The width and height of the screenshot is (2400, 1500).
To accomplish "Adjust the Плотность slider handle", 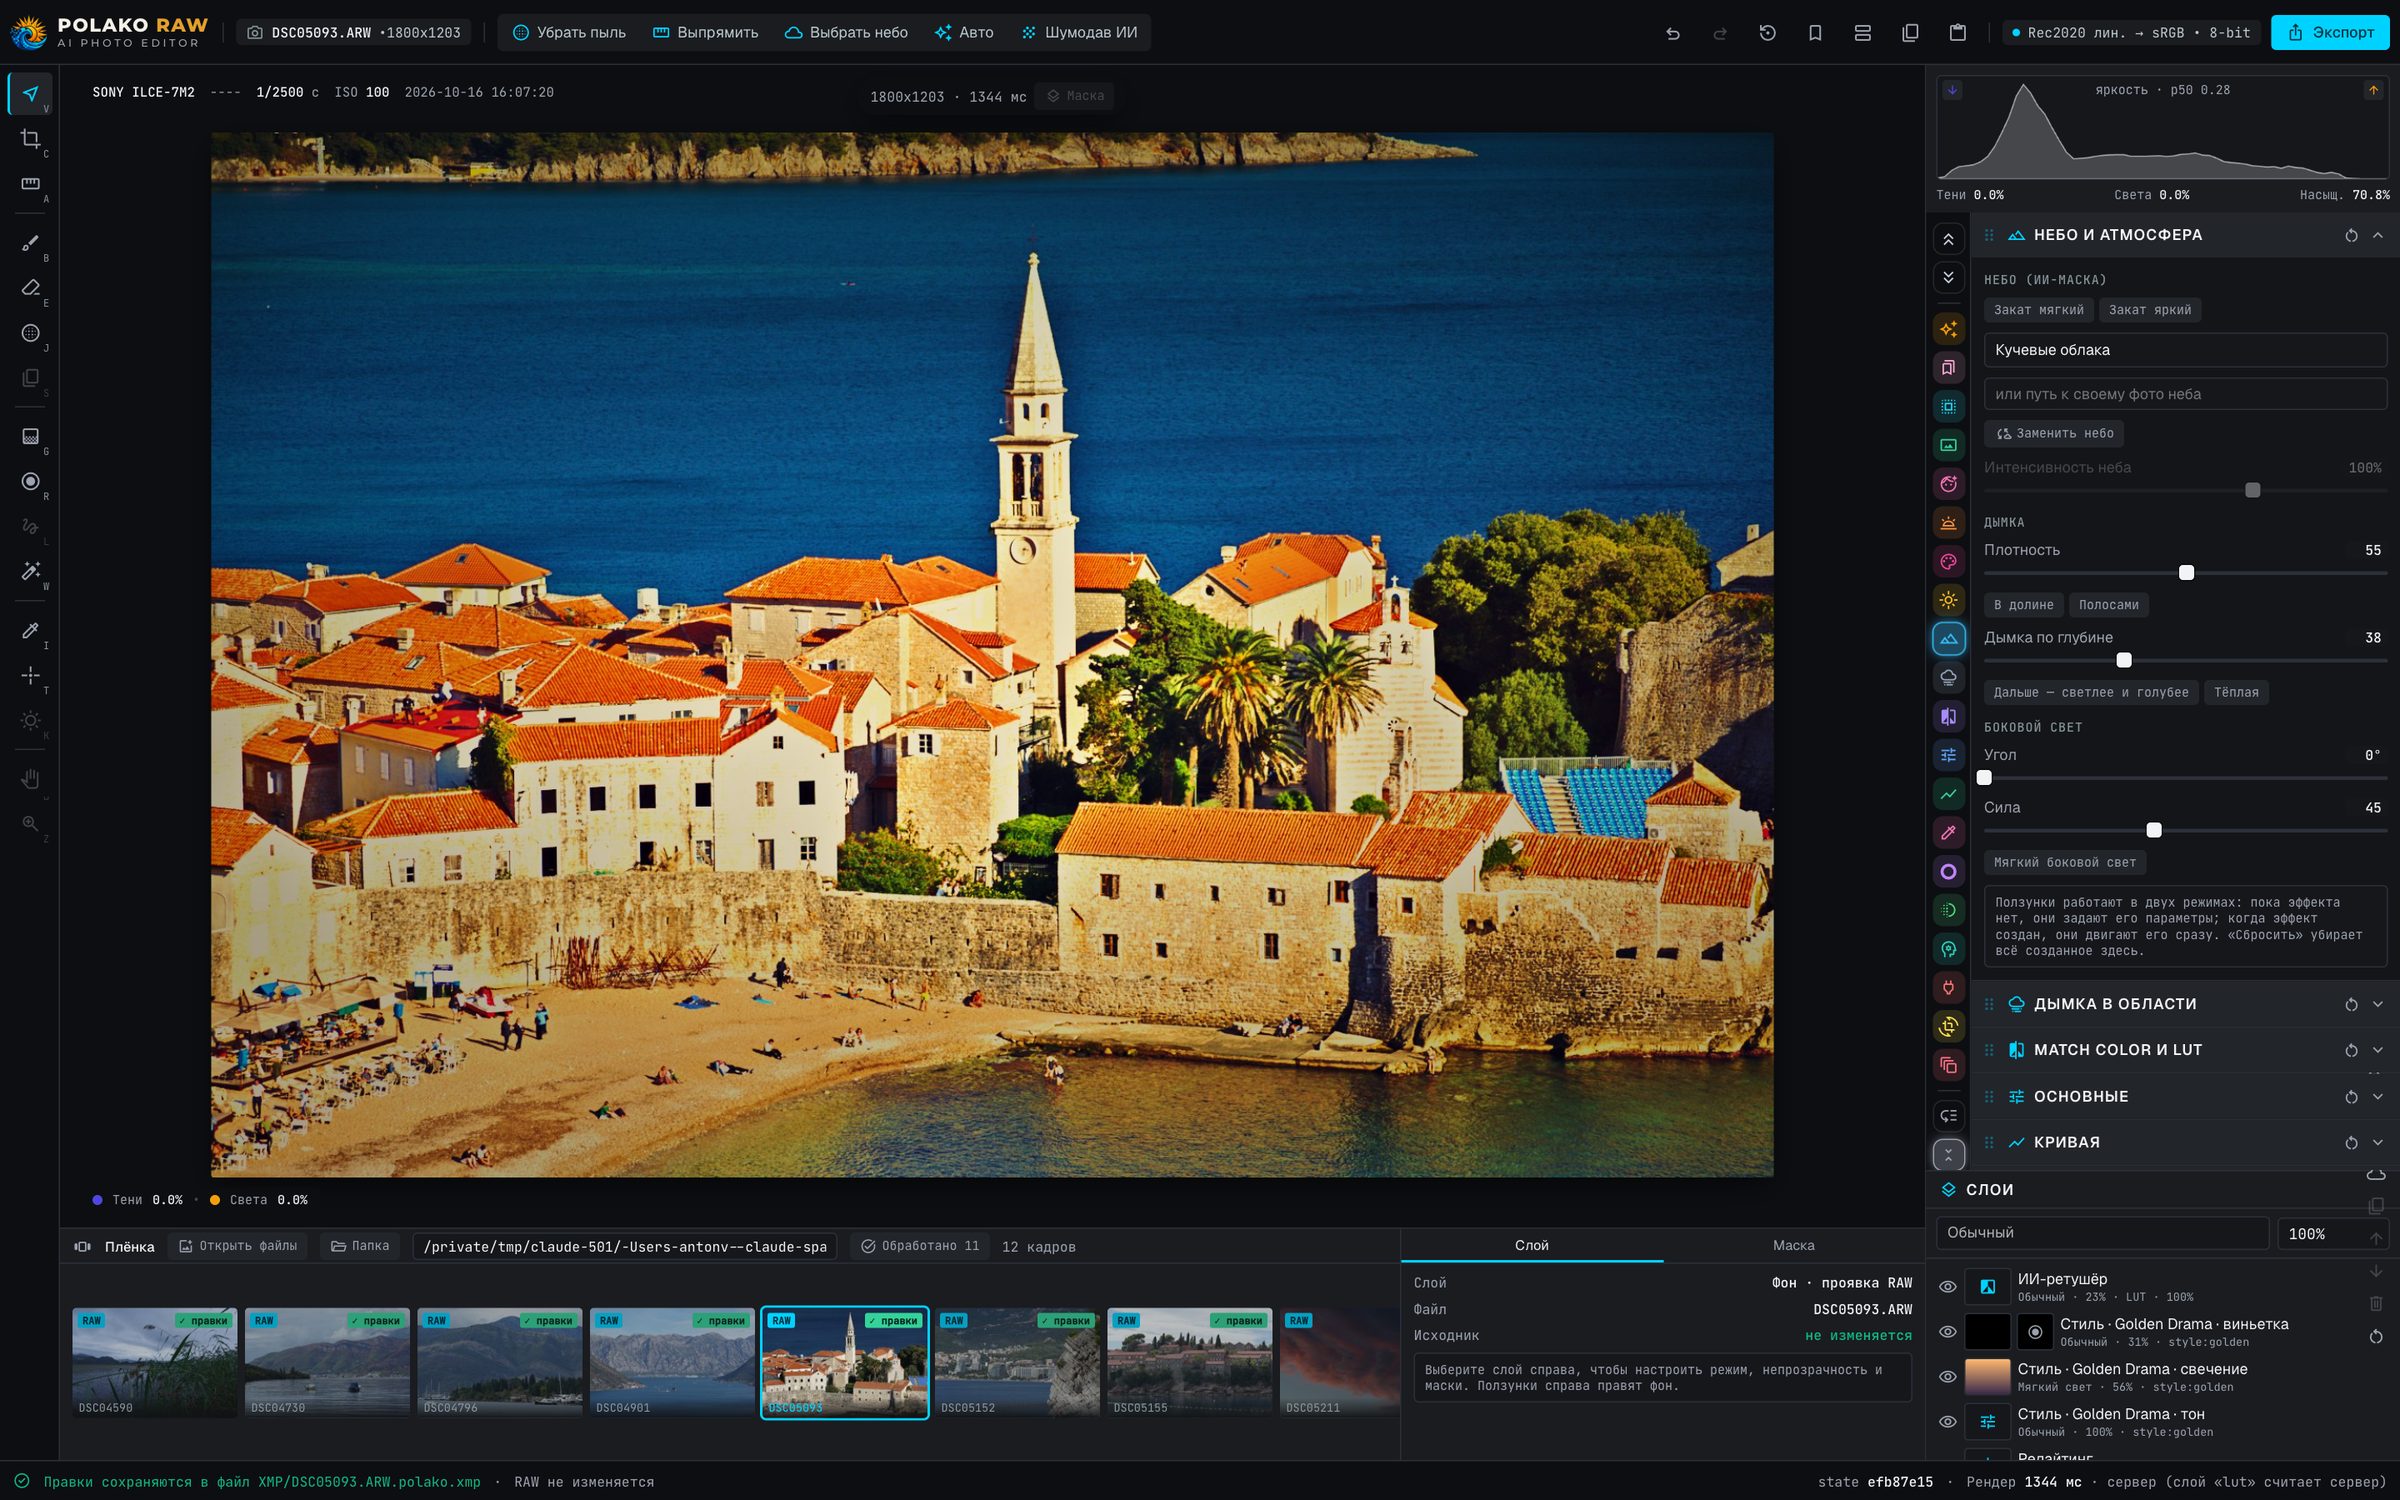I will click(x=2186, y=573).
